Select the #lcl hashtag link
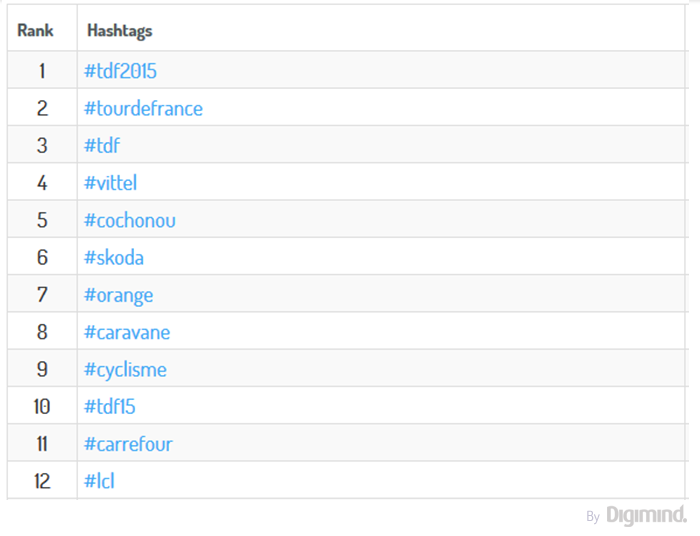 (x=99, y=481)
